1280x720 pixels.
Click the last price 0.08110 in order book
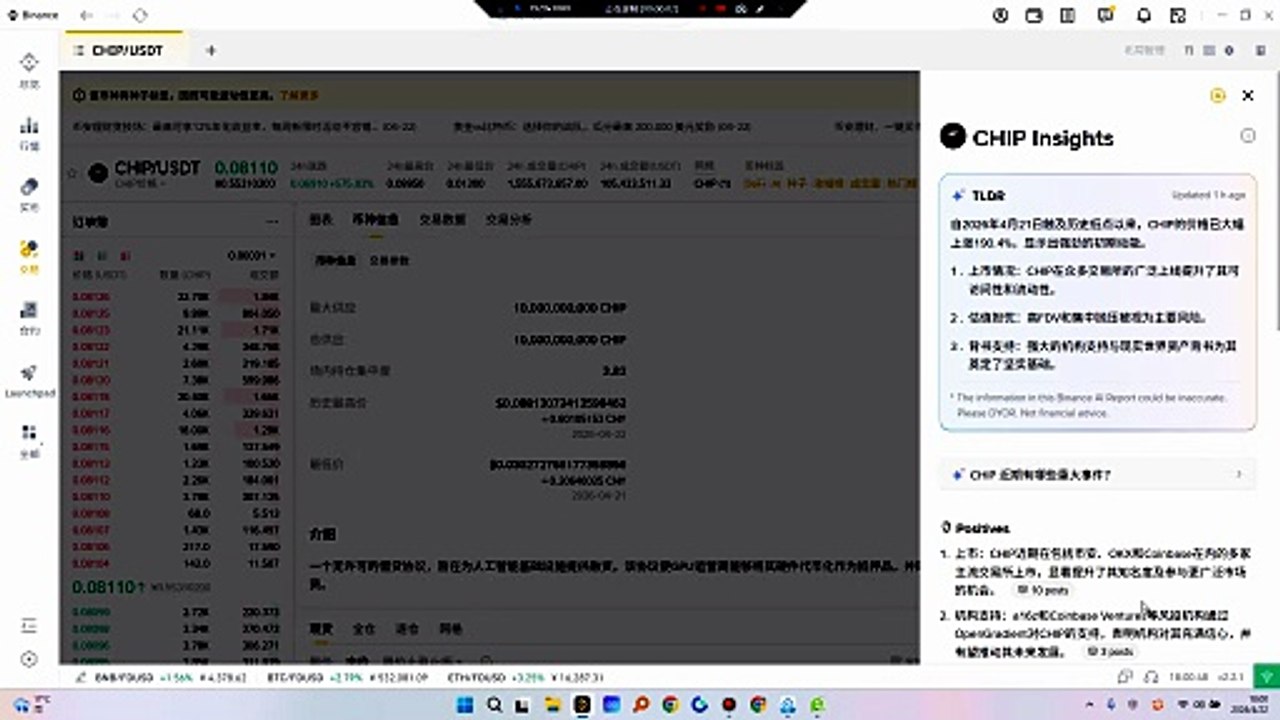[x=102, y=587]
